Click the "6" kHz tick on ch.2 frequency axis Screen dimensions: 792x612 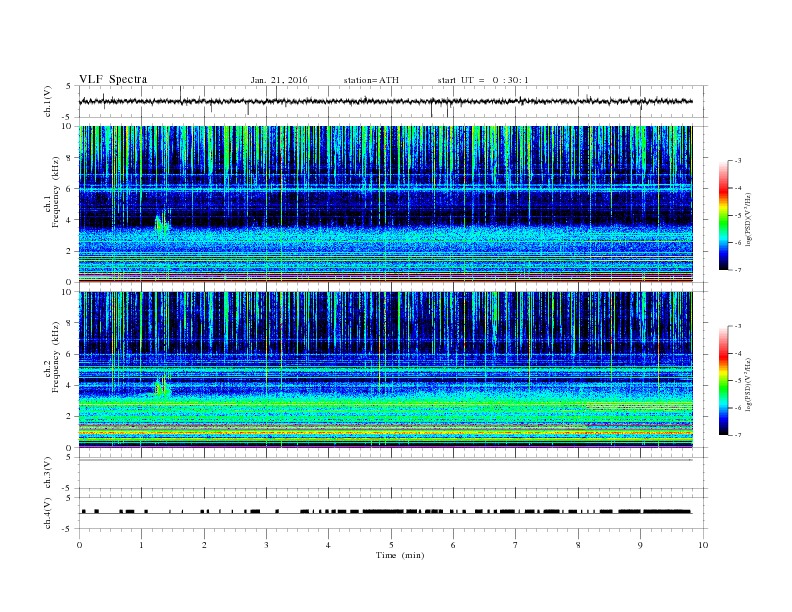coord(69,354)
